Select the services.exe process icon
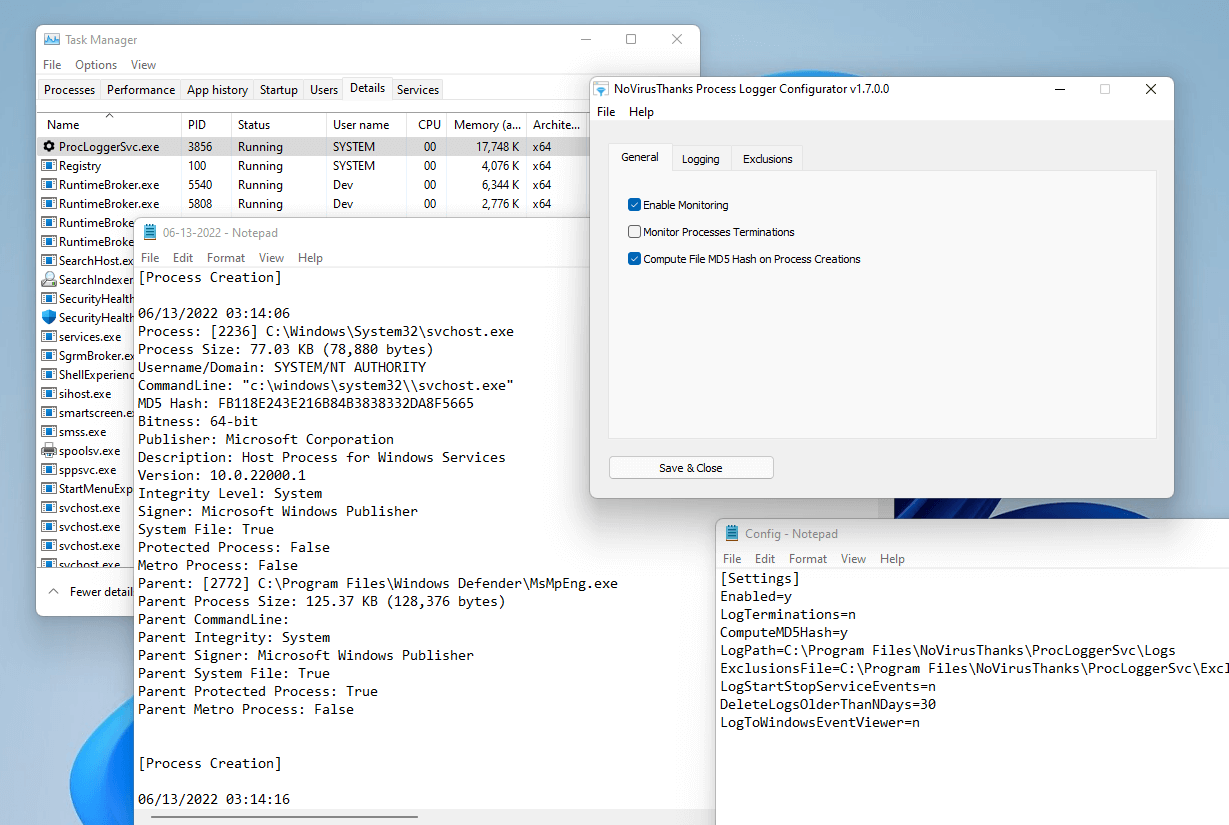The height and width of the screenshot is (825, 1229). 49,337
